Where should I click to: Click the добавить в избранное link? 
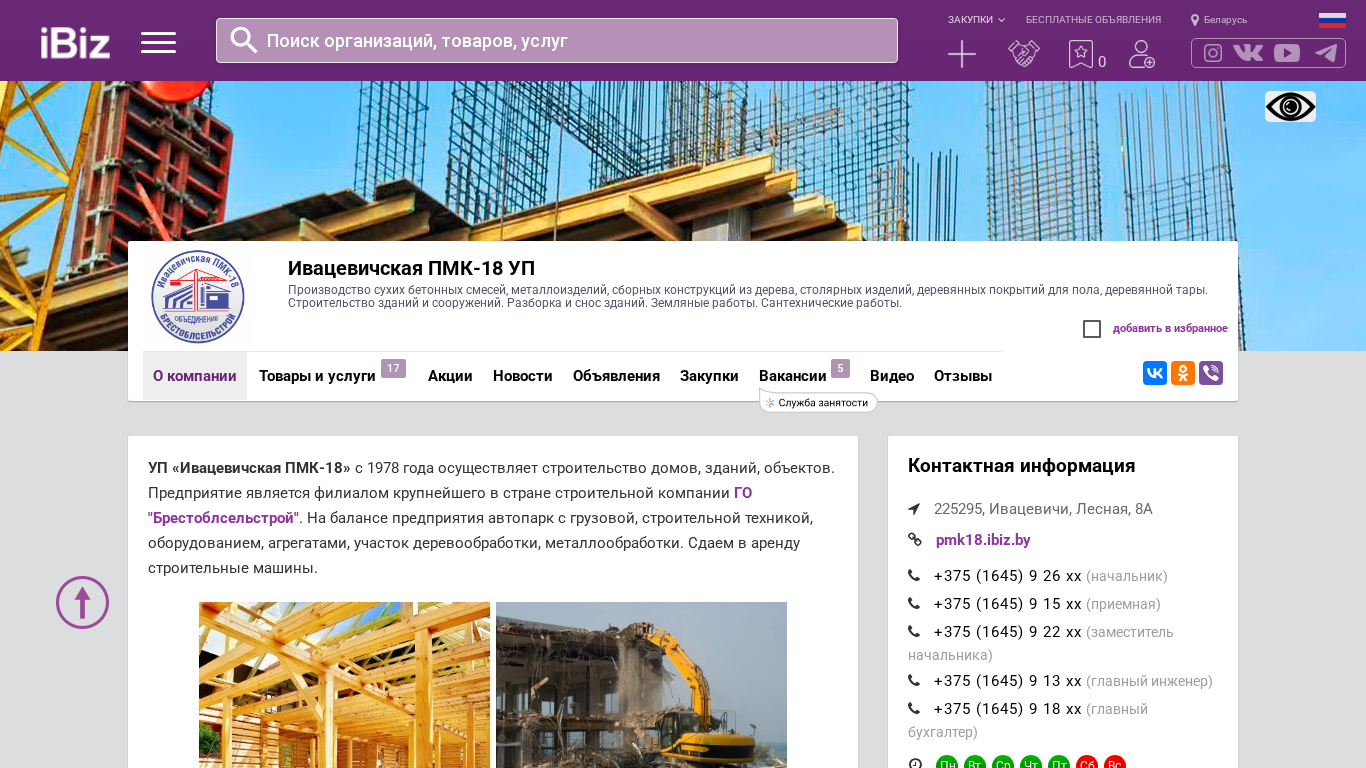tap(1170, 329)
